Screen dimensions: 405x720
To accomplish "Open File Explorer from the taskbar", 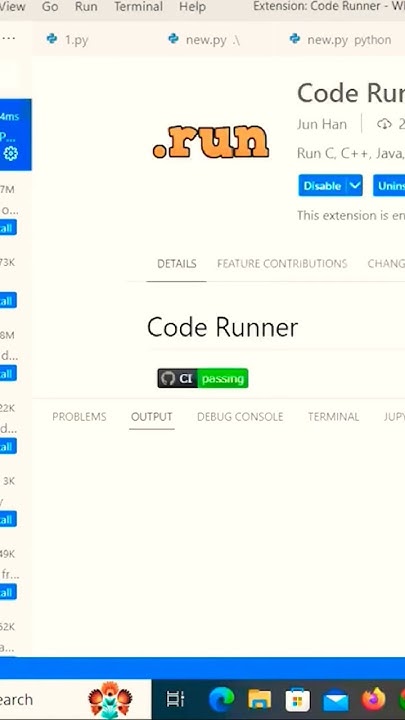I will click(x=259, y=700).
